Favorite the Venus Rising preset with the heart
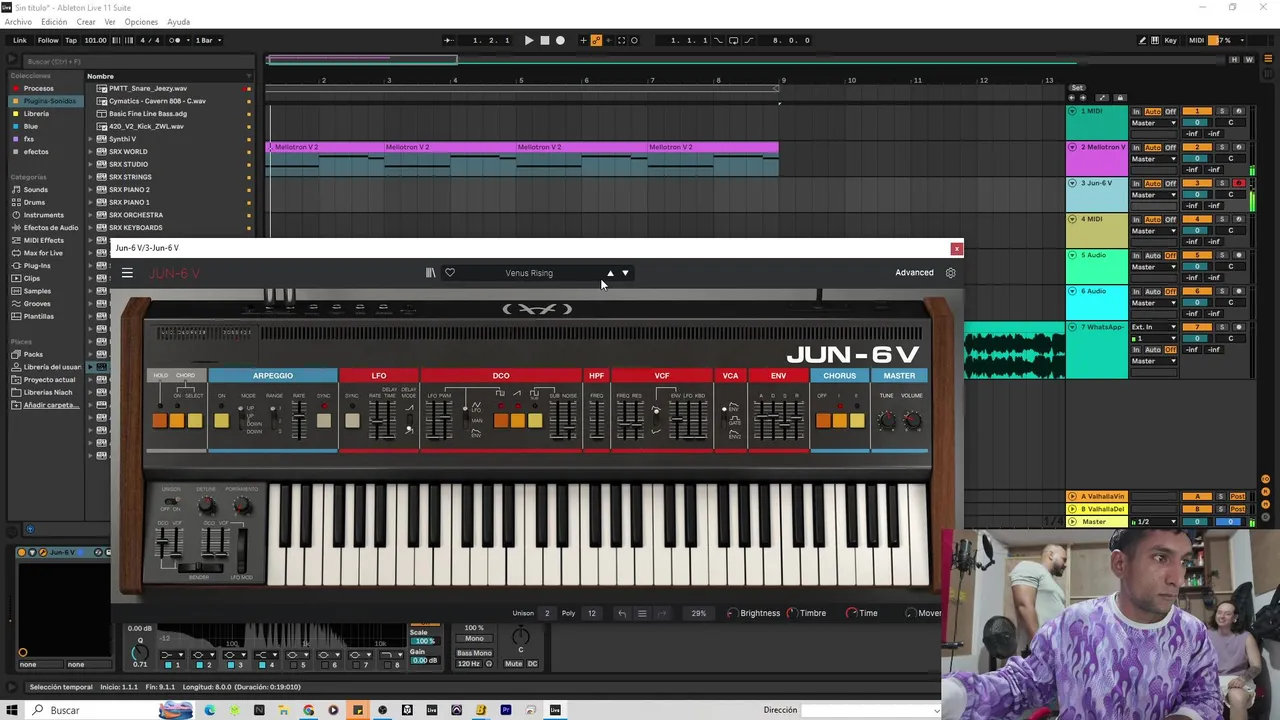The height and width of the screenshot is (720, 1280). pyautogui.click(x=450, y=273)
